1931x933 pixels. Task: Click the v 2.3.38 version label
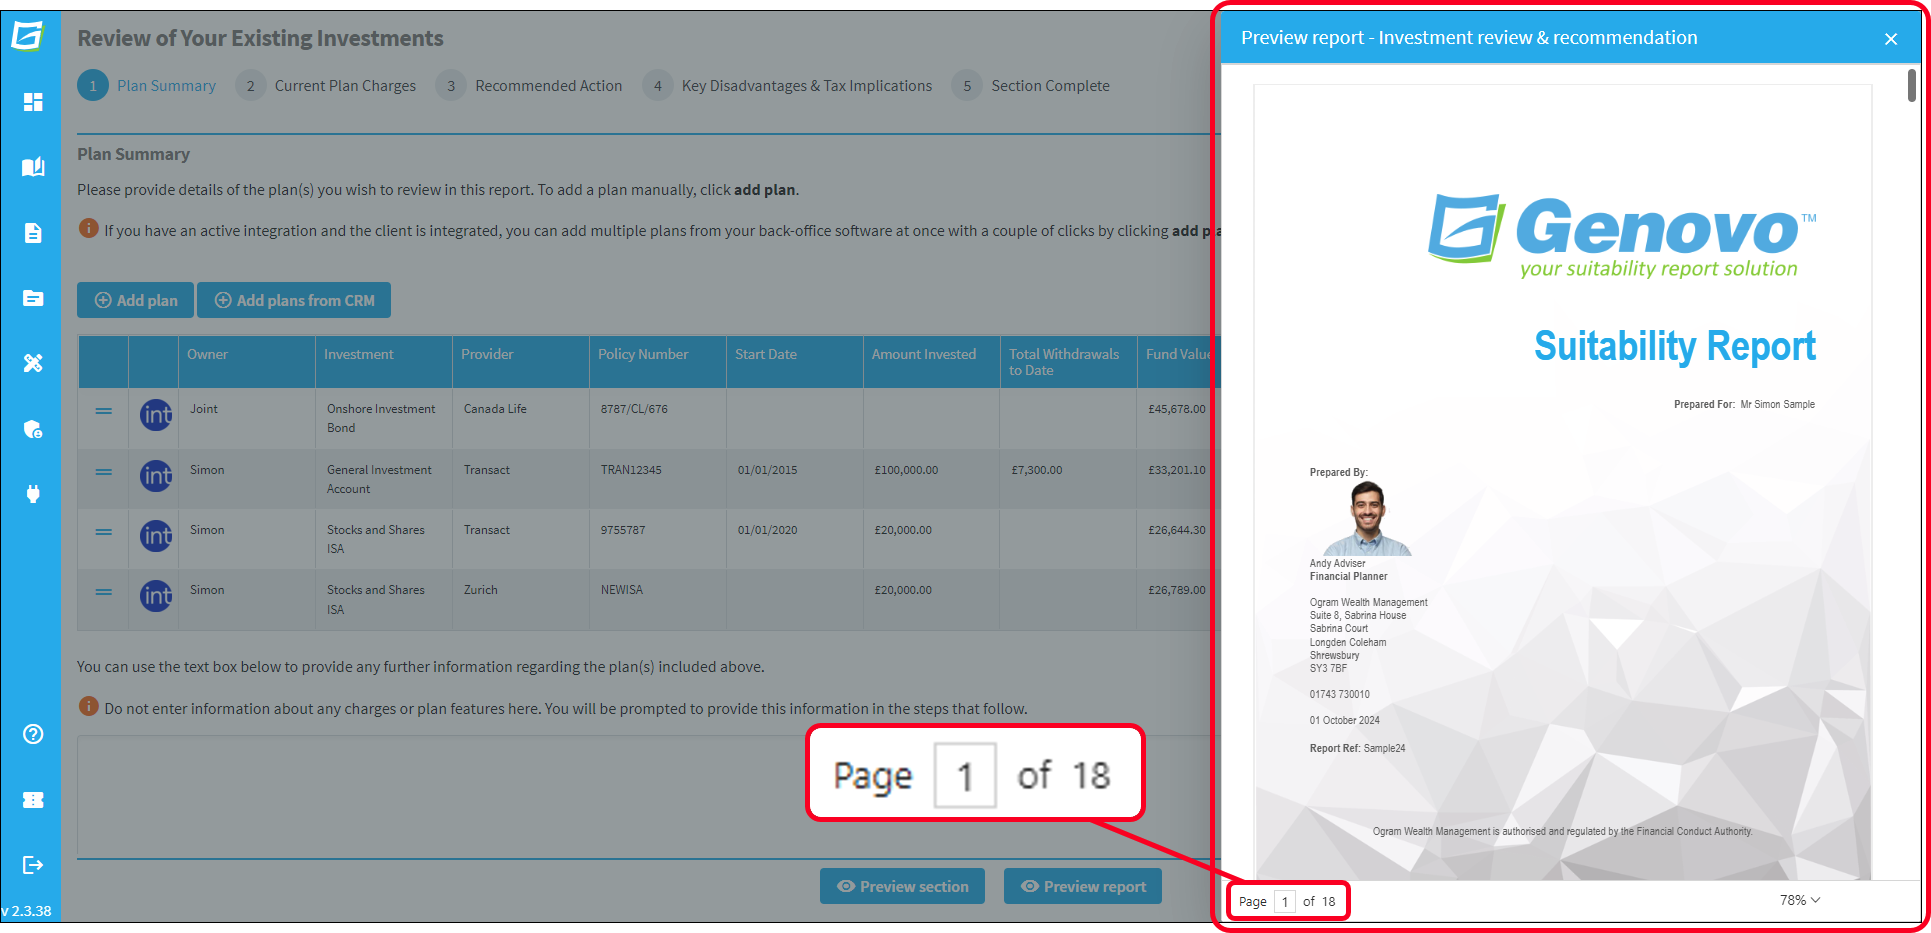(26, 911)
